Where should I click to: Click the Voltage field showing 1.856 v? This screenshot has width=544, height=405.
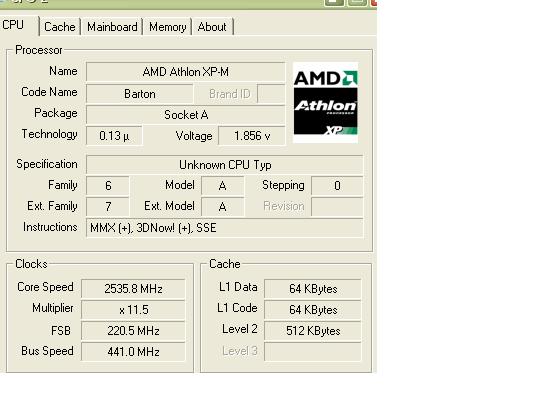point(252,136)
